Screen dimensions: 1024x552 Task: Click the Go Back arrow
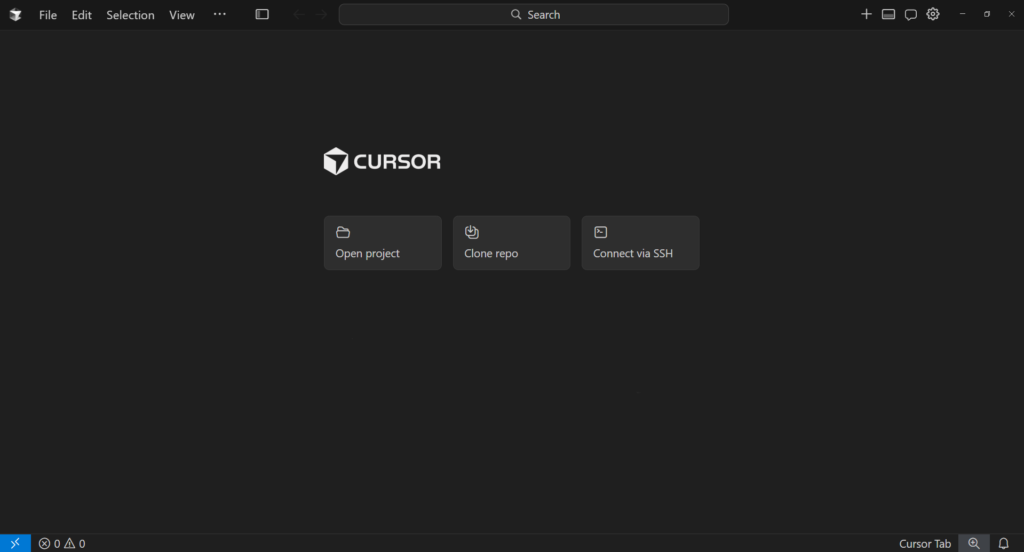click(298, 14)
